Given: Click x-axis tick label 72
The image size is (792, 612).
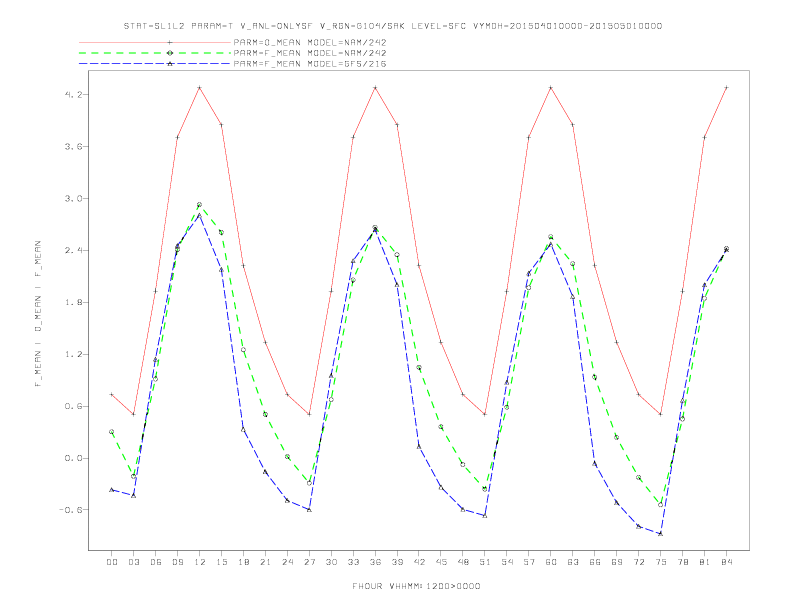Looking at the screenshot, I should (x=639, y=562).
